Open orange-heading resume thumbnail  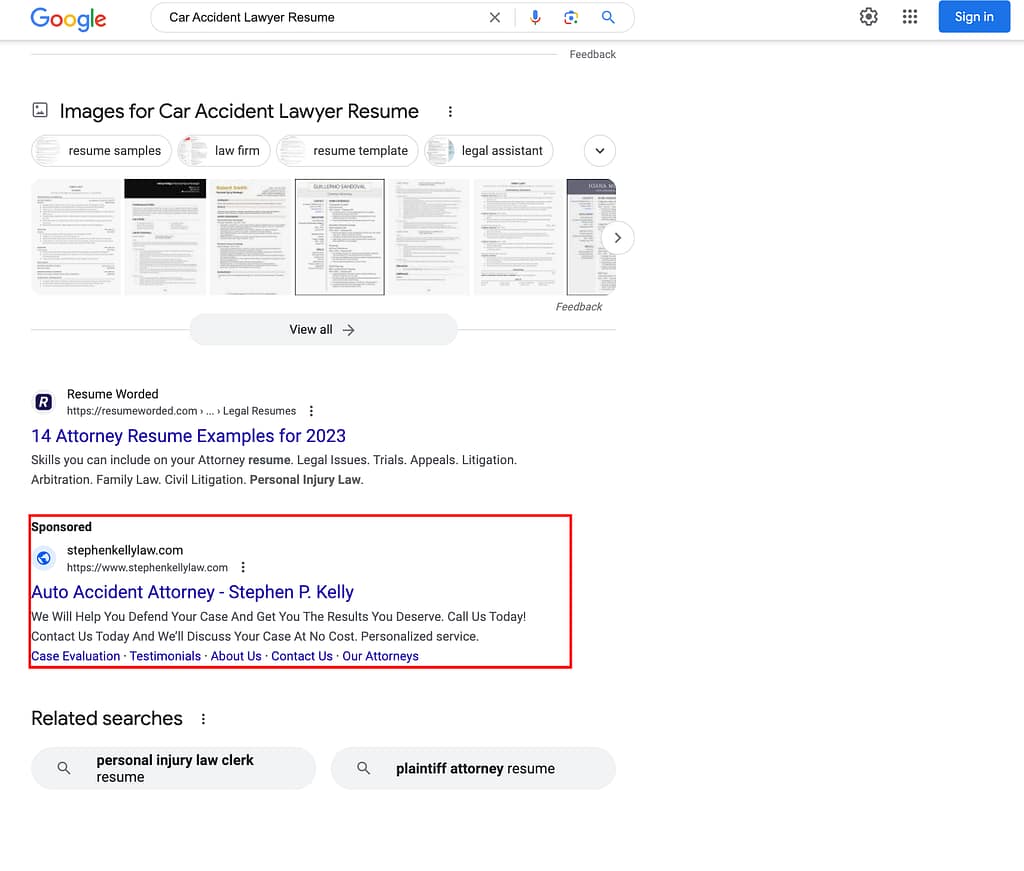pos(251,237)
